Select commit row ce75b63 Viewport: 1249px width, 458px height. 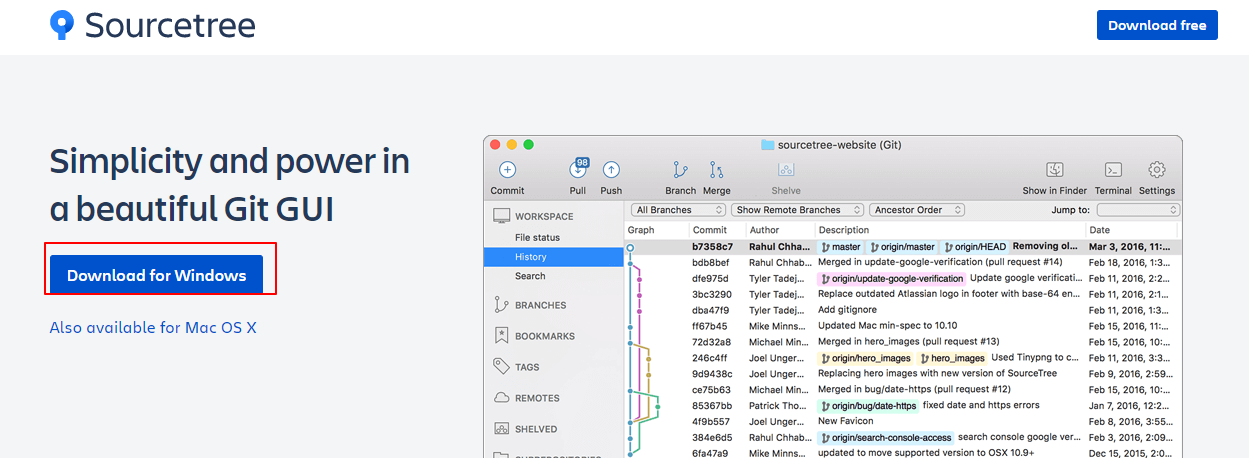tap(903, 389)
